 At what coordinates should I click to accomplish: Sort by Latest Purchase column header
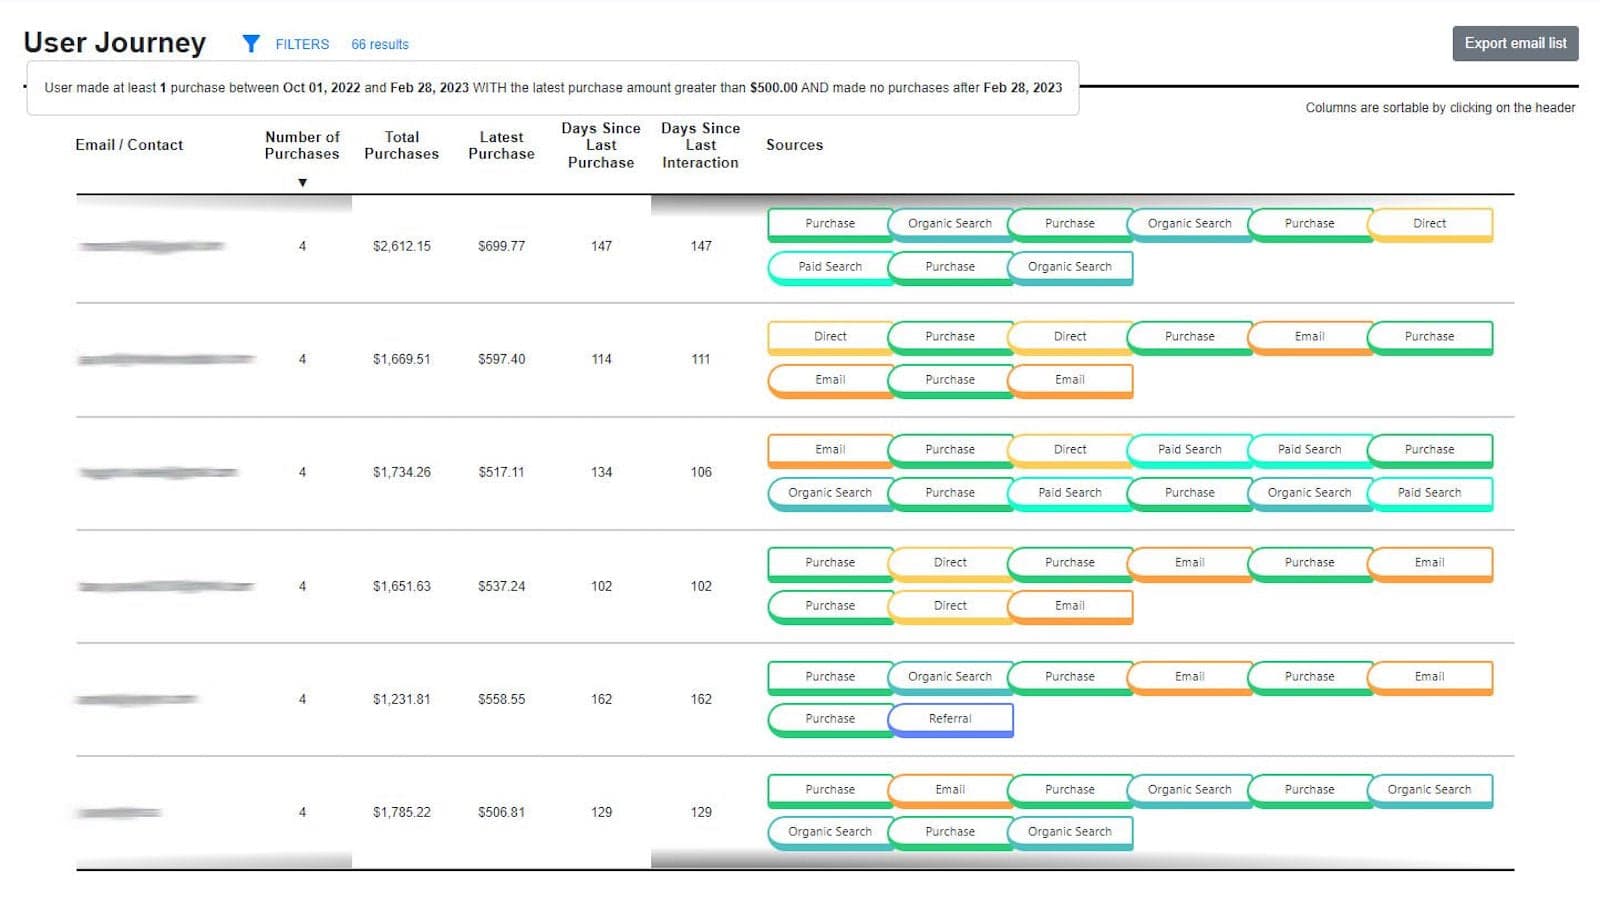tap(501, 145)
